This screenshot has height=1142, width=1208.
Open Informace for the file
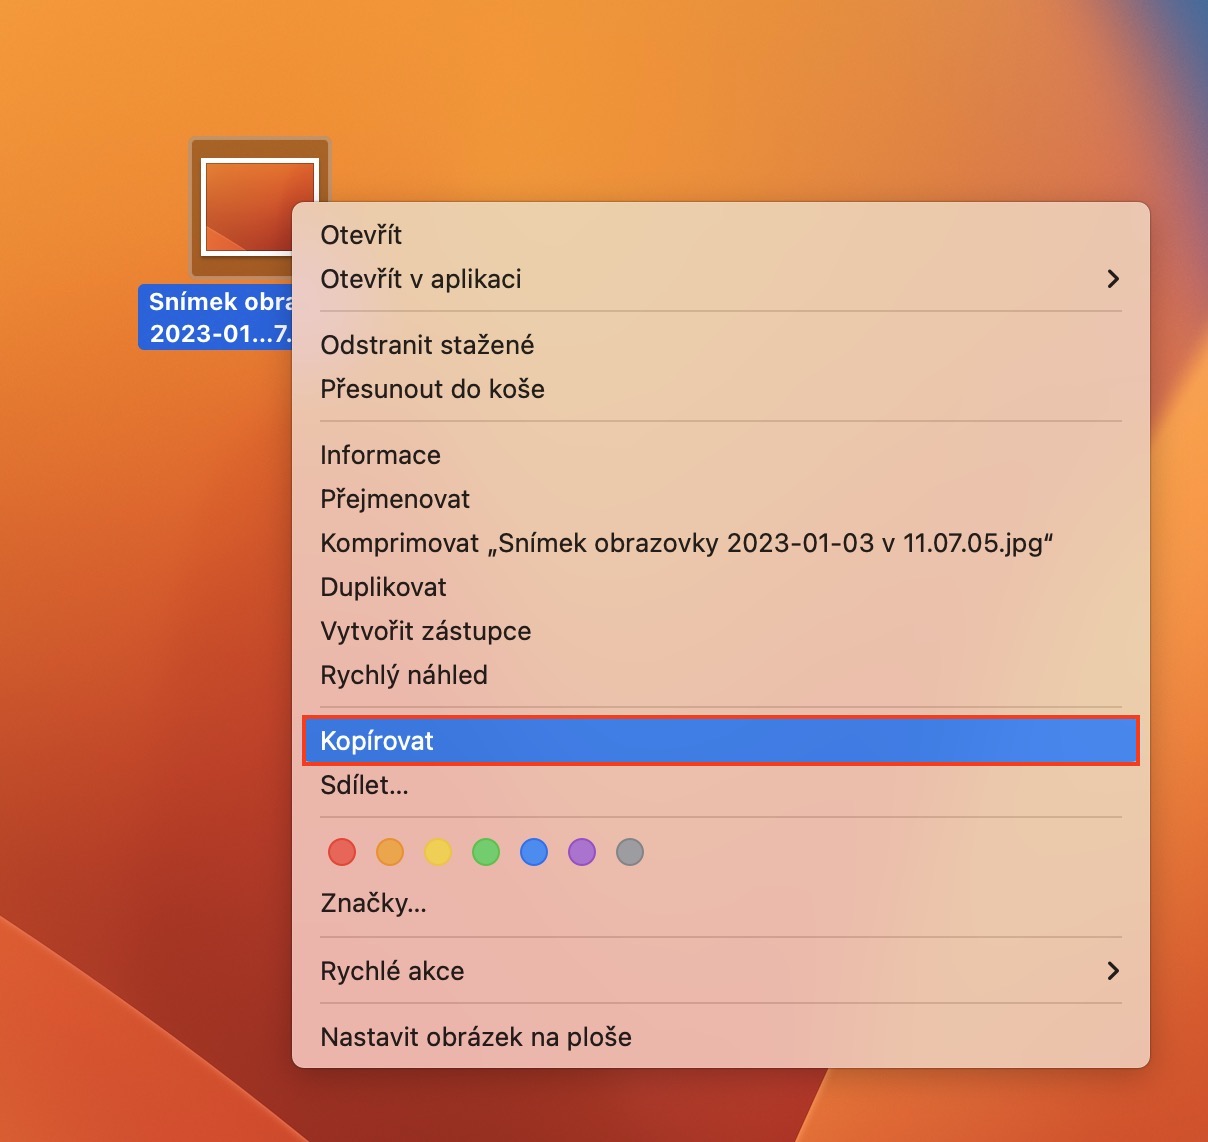(720, 455)
